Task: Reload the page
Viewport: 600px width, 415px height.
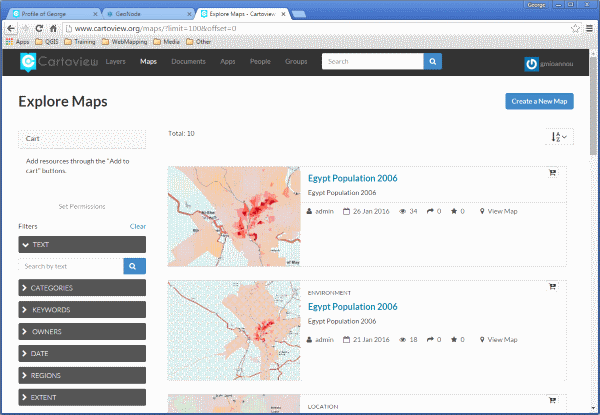Action: pos(39,28)
